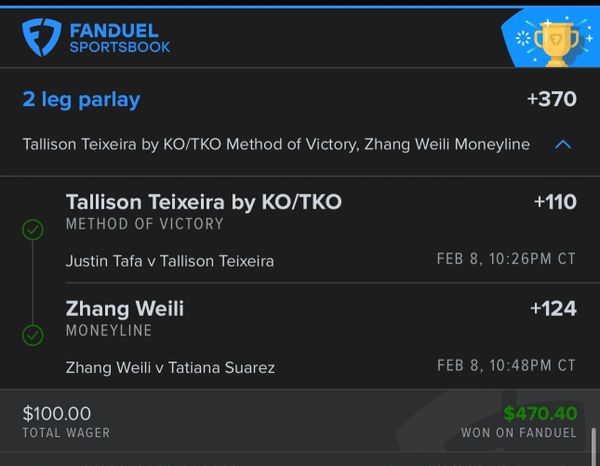600x466 pixels.
Task: Click the Zhang Weili leg green checkmark
Action: [33, 335]
